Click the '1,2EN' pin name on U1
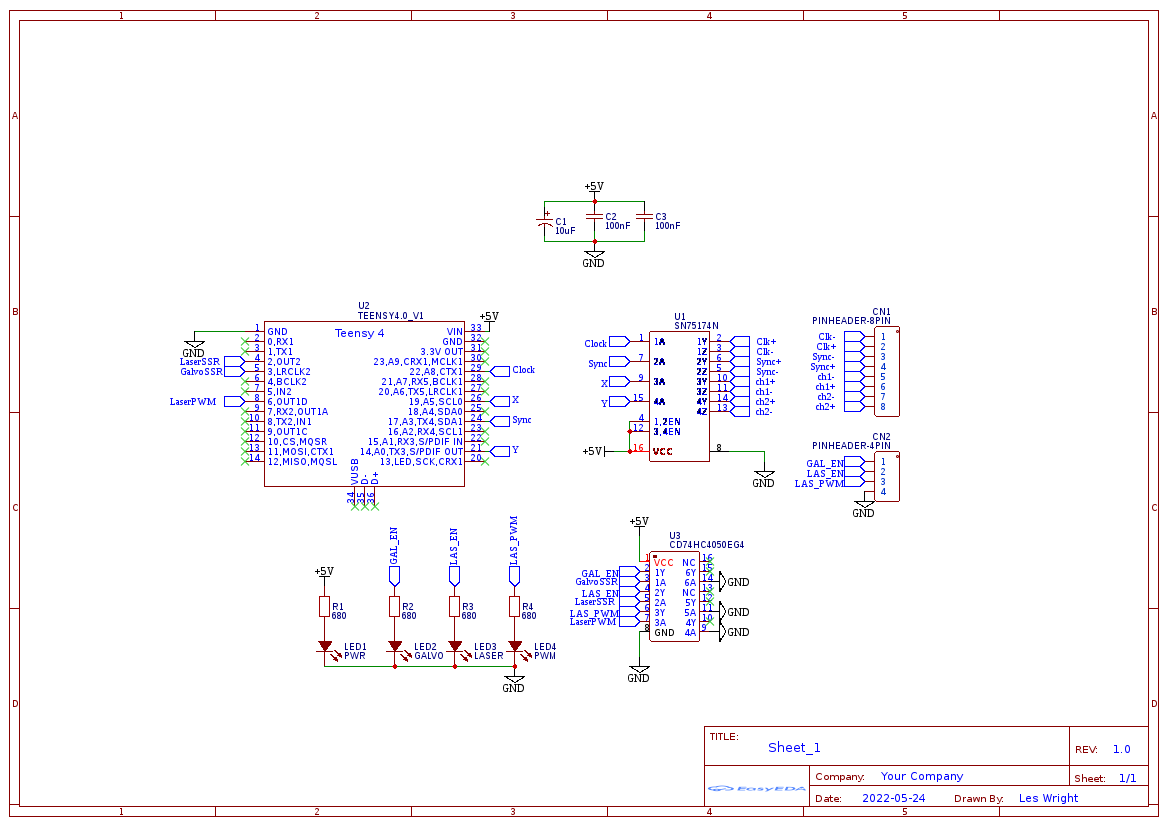This screenshot has height=827, width=1169. point(667,422)
